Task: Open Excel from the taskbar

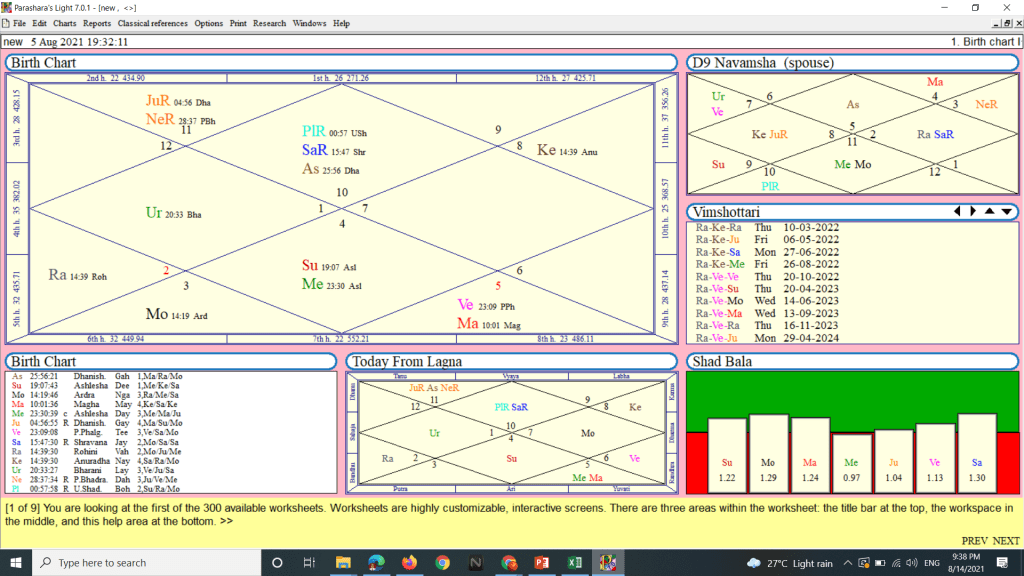Action: pyautogui.click(x=575, y=562)
